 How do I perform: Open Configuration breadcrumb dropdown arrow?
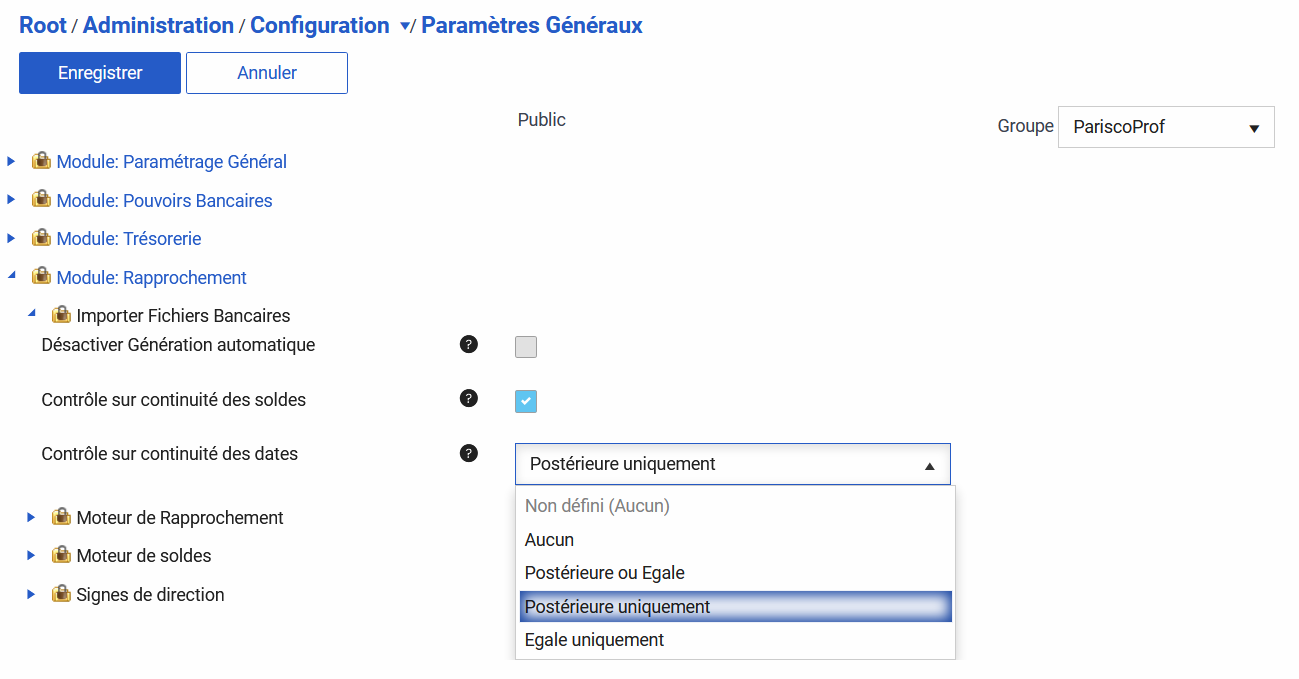(404, 27)
